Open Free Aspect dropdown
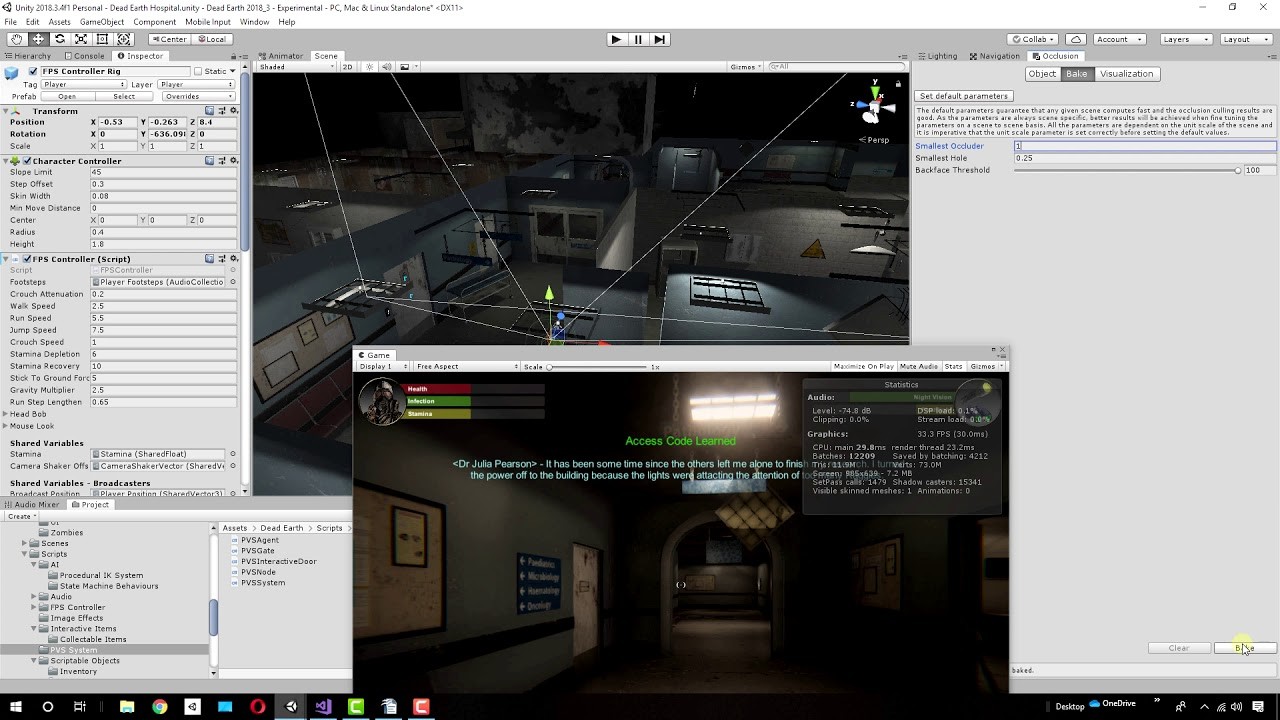Image resolution: width=1280 pixels, height=720 pixels. point(466,366)
